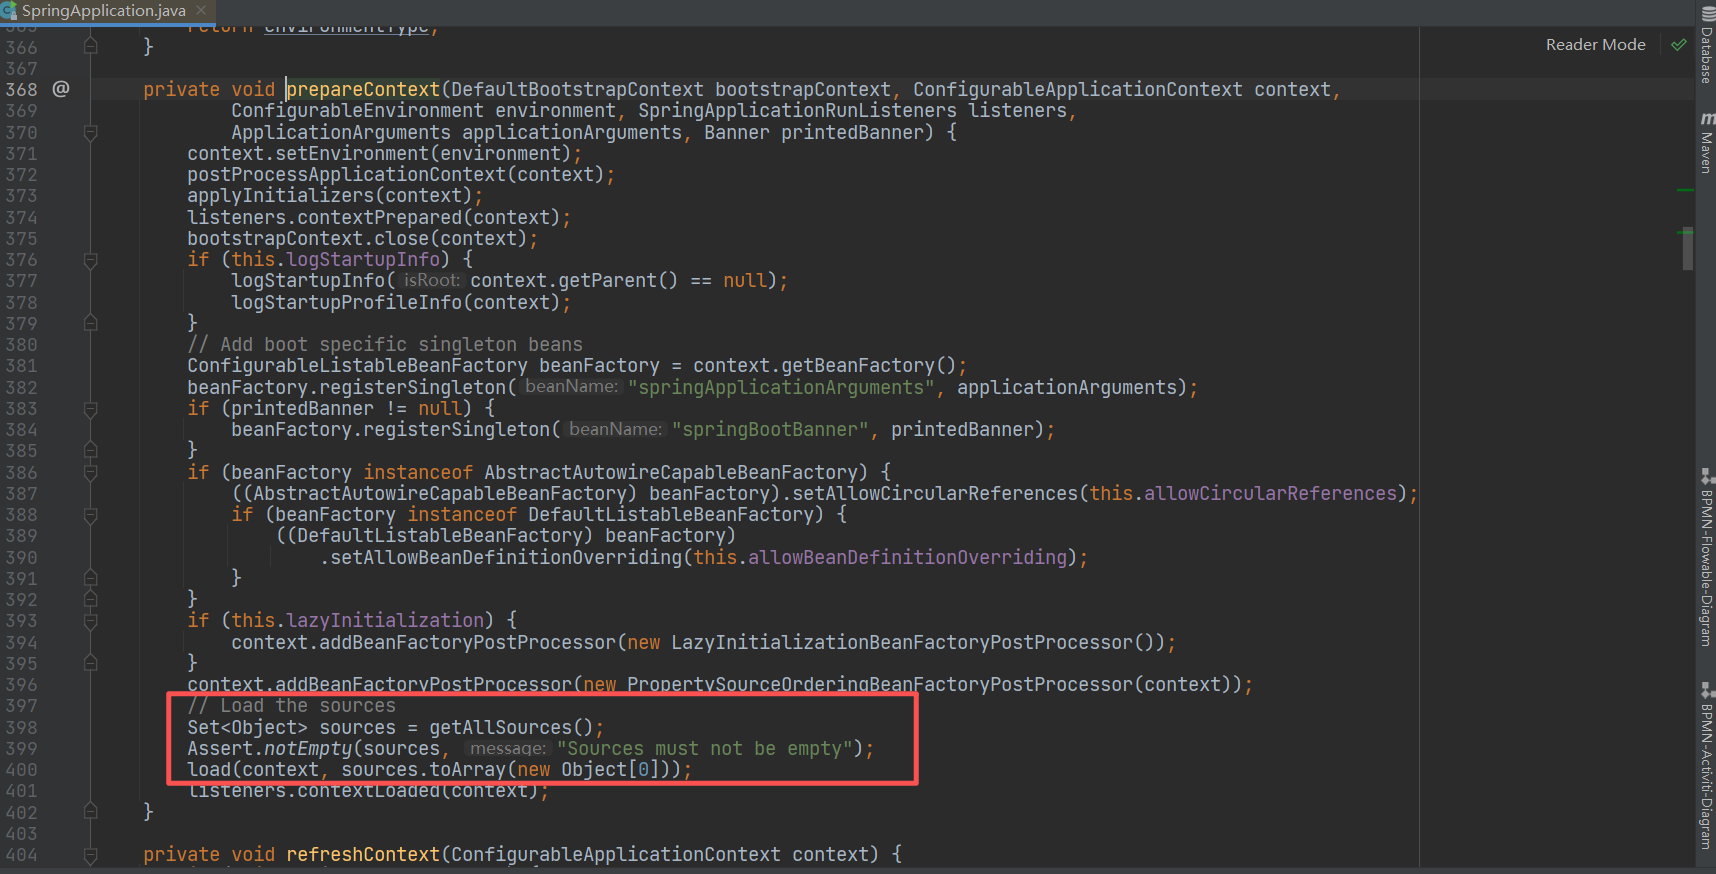Click the editor vertical scrollbar thumb

(x=1687, y=248)
